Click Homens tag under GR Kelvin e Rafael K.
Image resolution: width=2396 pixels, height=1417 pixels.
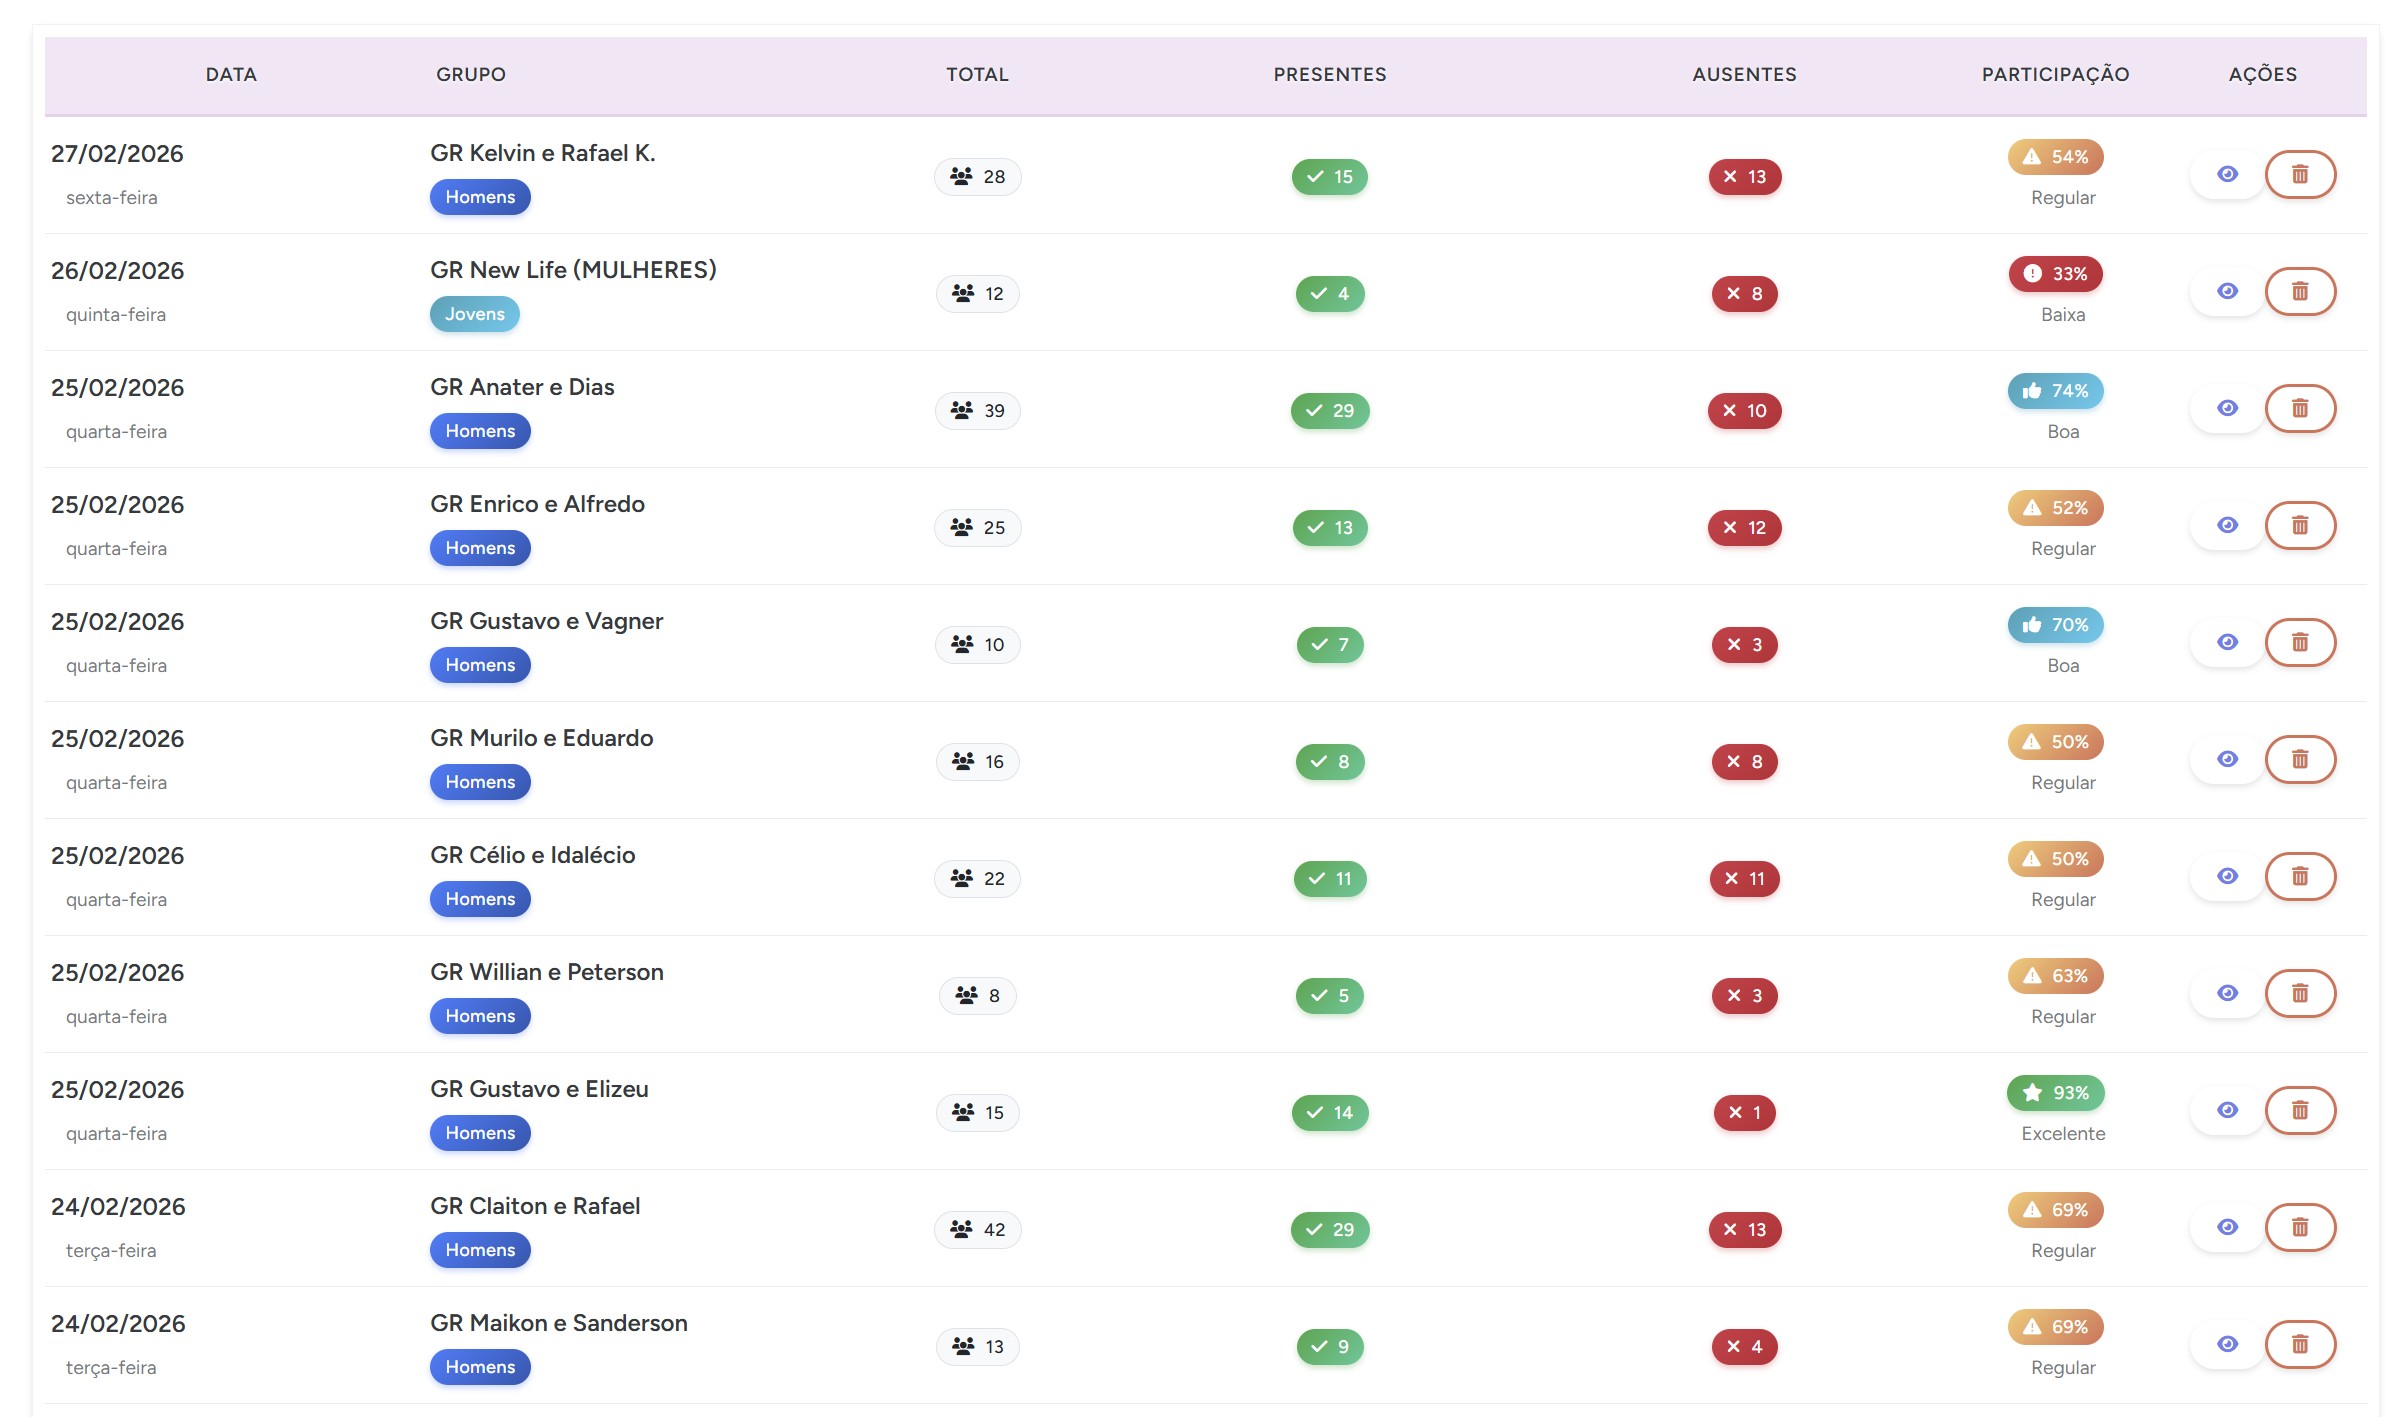pyautogui.click(x=480, y=197)
